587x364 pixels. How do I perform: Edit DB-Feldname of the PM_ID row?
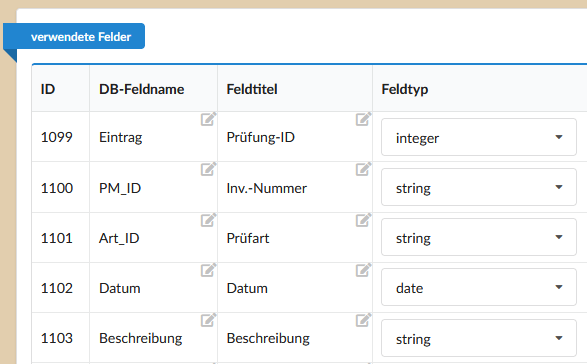pyautogui.click(x=208, y=169)
